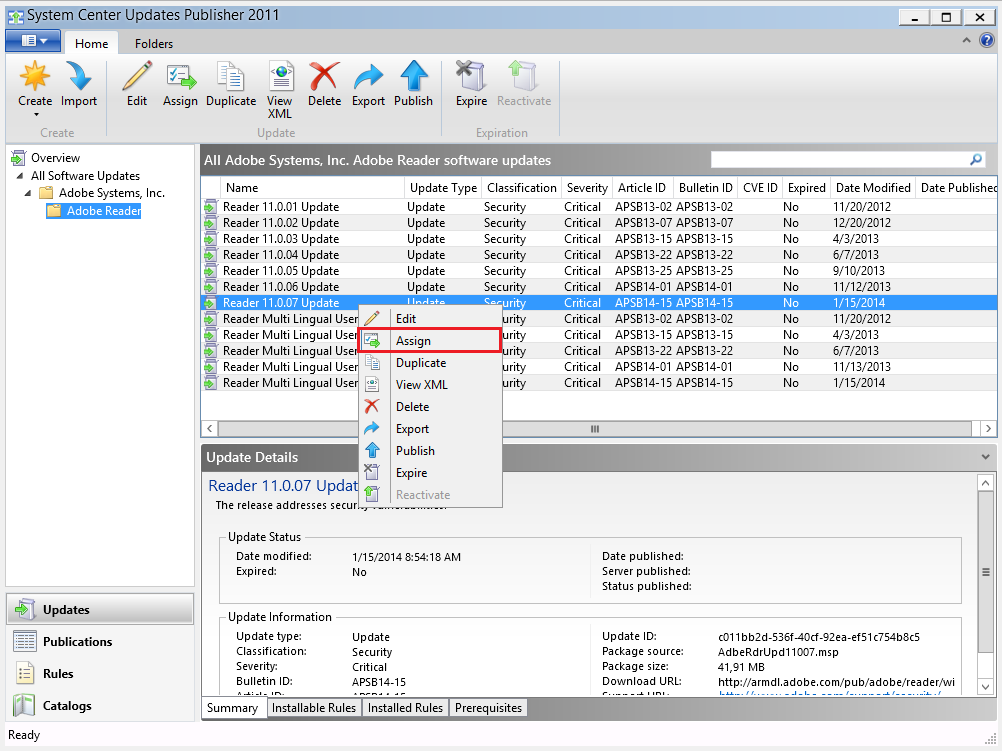
Task: Collapse the Adobe Systems, Inc. node
Action: [27, 193]
